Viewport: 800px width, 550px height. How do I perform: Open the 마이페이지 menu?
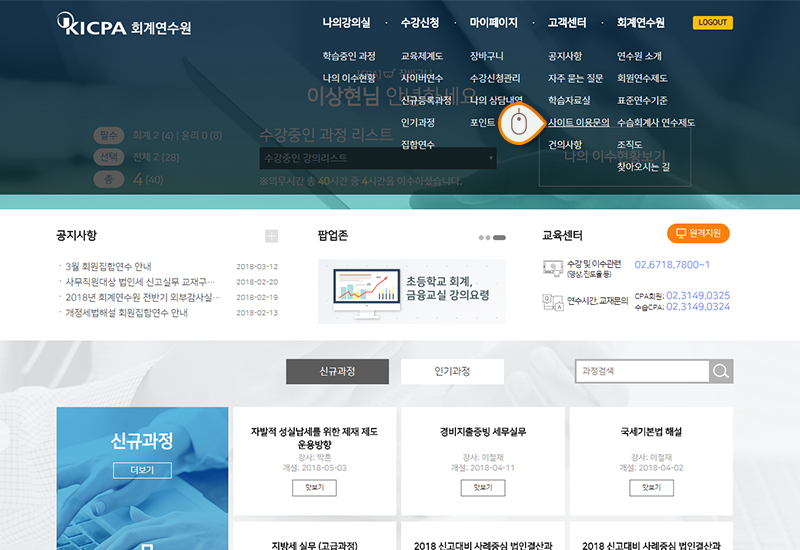point(493,22)
